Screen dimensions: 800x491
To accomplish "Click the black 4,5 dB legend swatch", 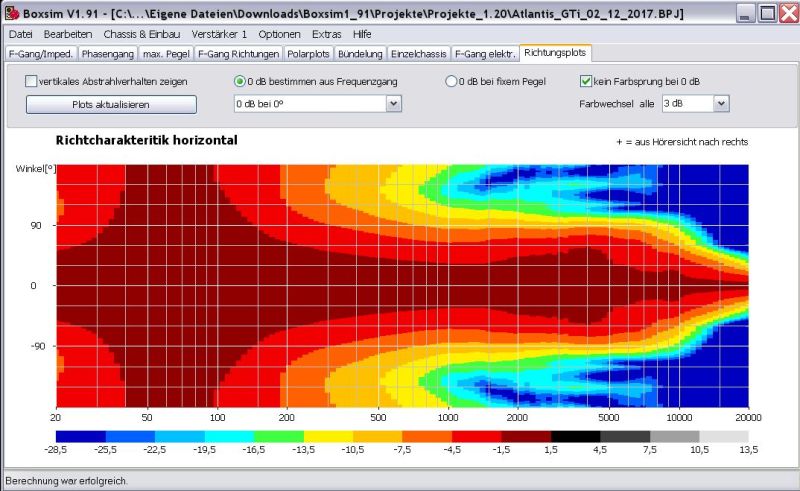I will (x=574, y=437).
